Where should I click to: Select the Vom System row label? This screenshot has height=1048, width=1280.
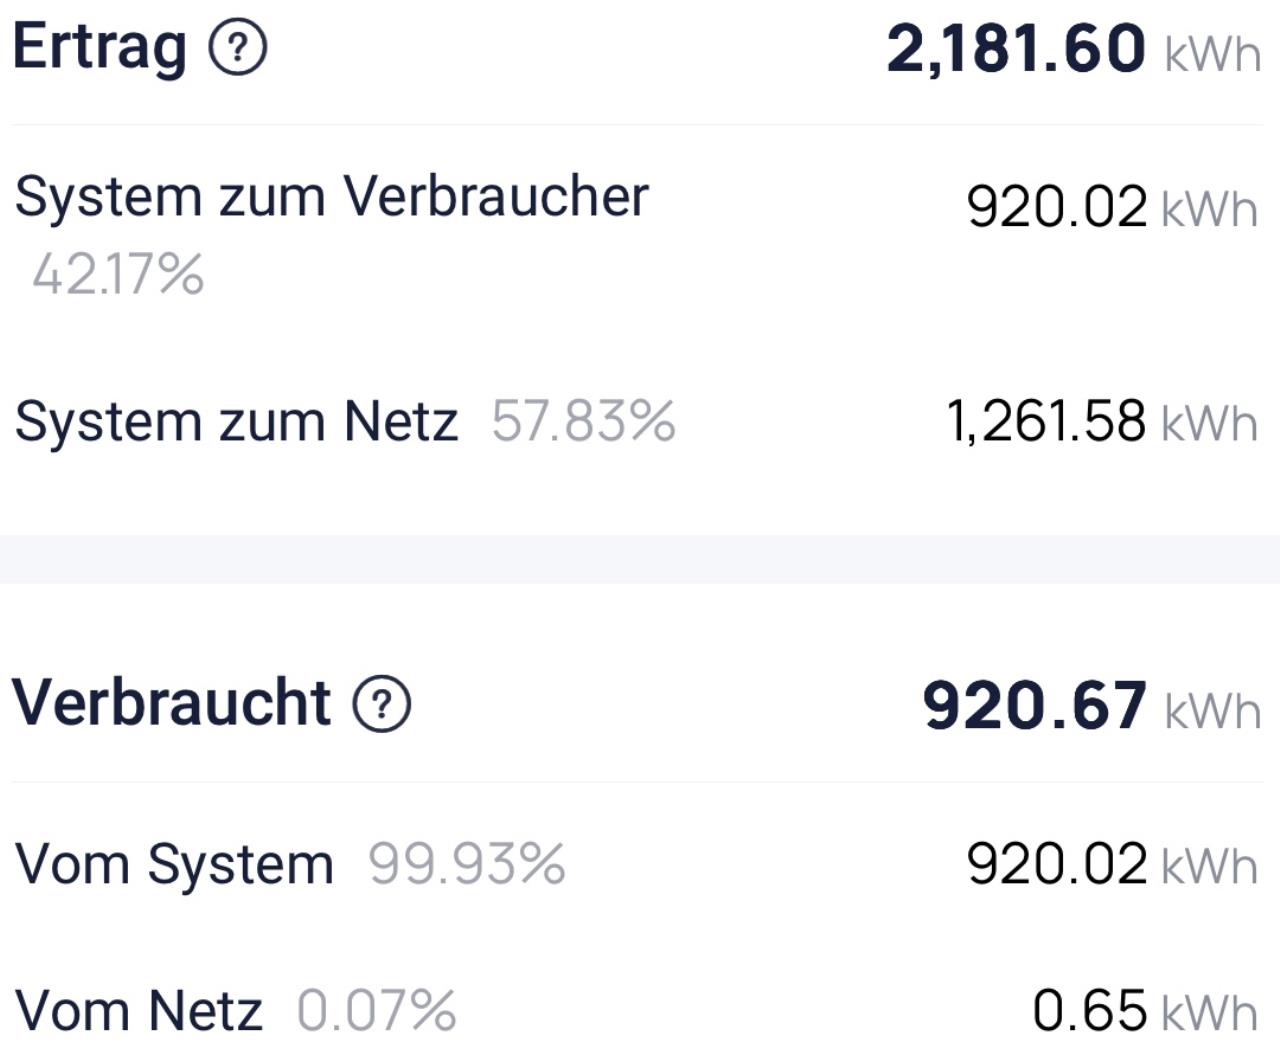(x=174, y=864)
